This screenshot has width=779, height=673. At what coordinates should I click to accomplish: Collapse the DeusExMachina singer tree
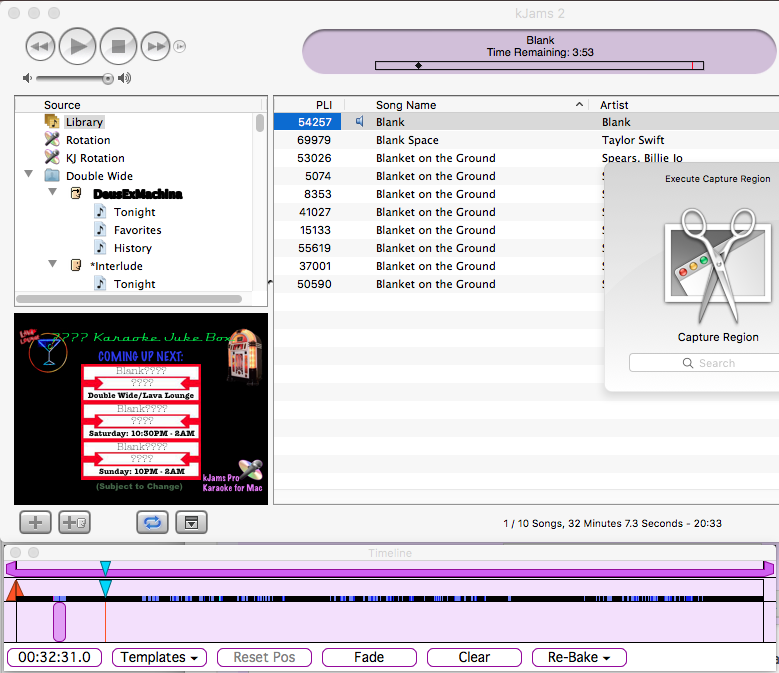pyautogui.click(x=51, y=194)
